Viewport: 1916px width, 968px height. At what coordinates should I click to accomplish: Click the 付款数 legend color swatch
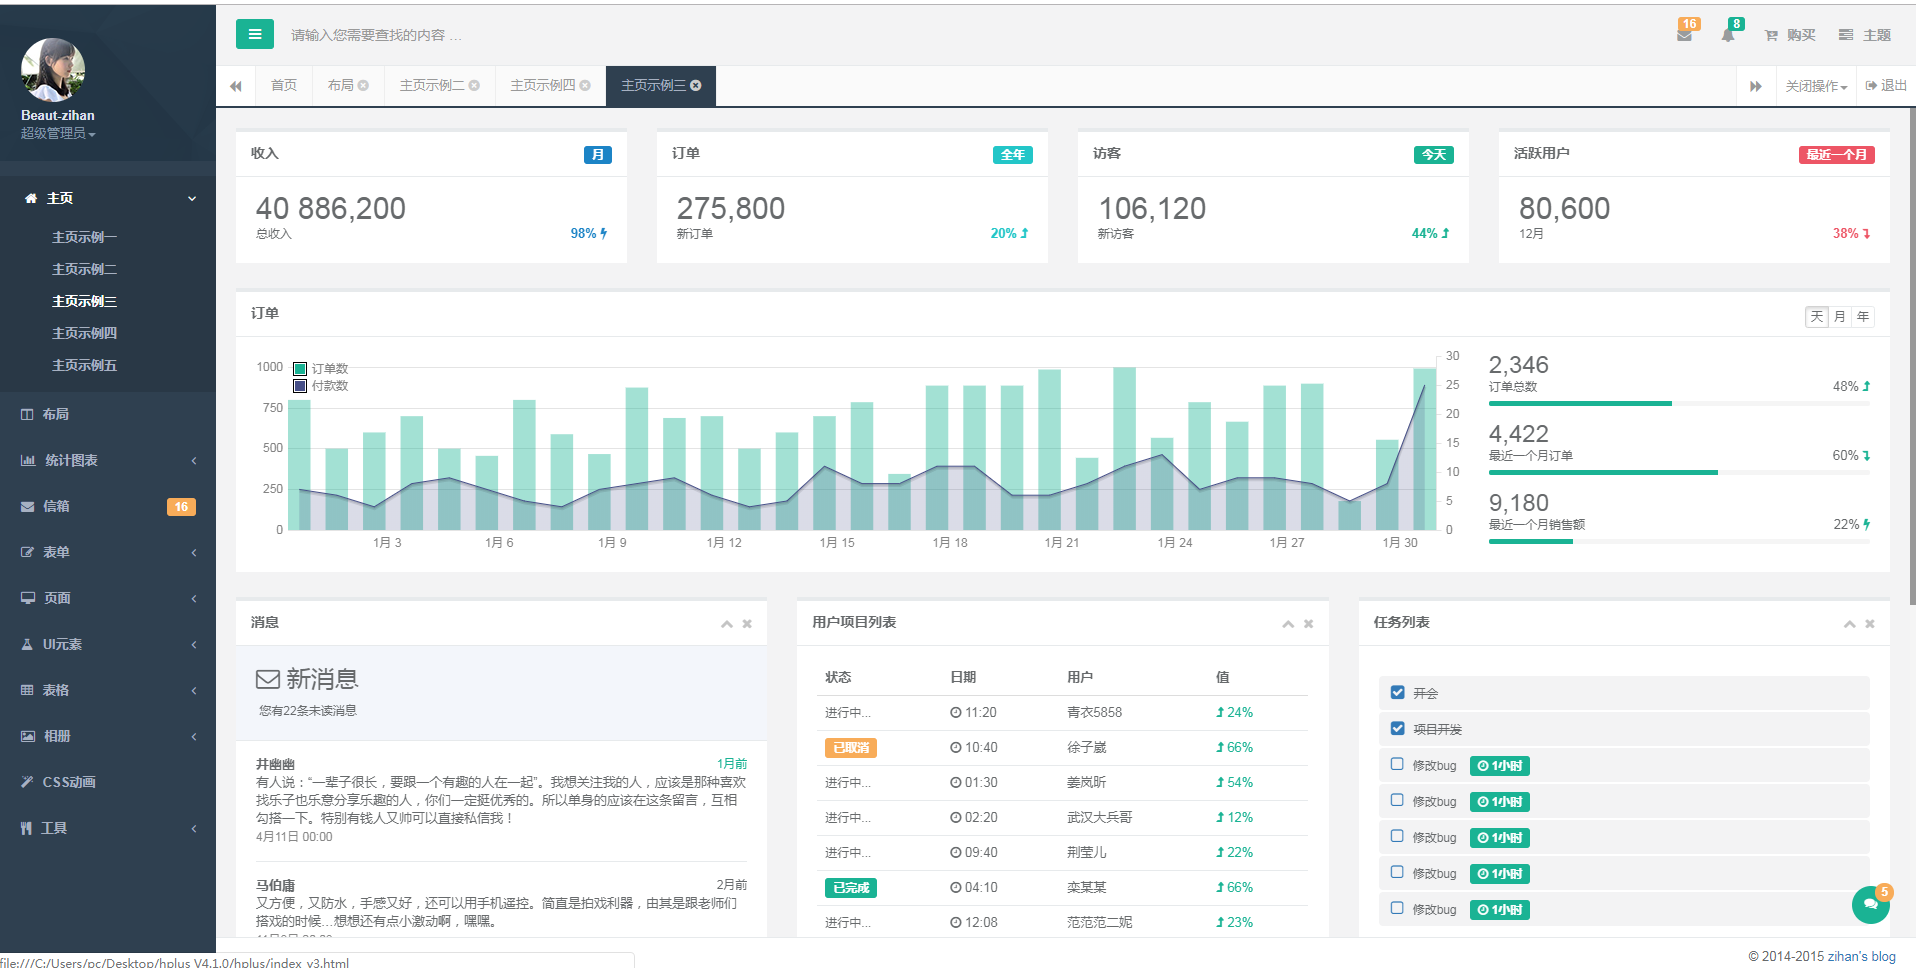pyautogui.click(x=300, y=386)
